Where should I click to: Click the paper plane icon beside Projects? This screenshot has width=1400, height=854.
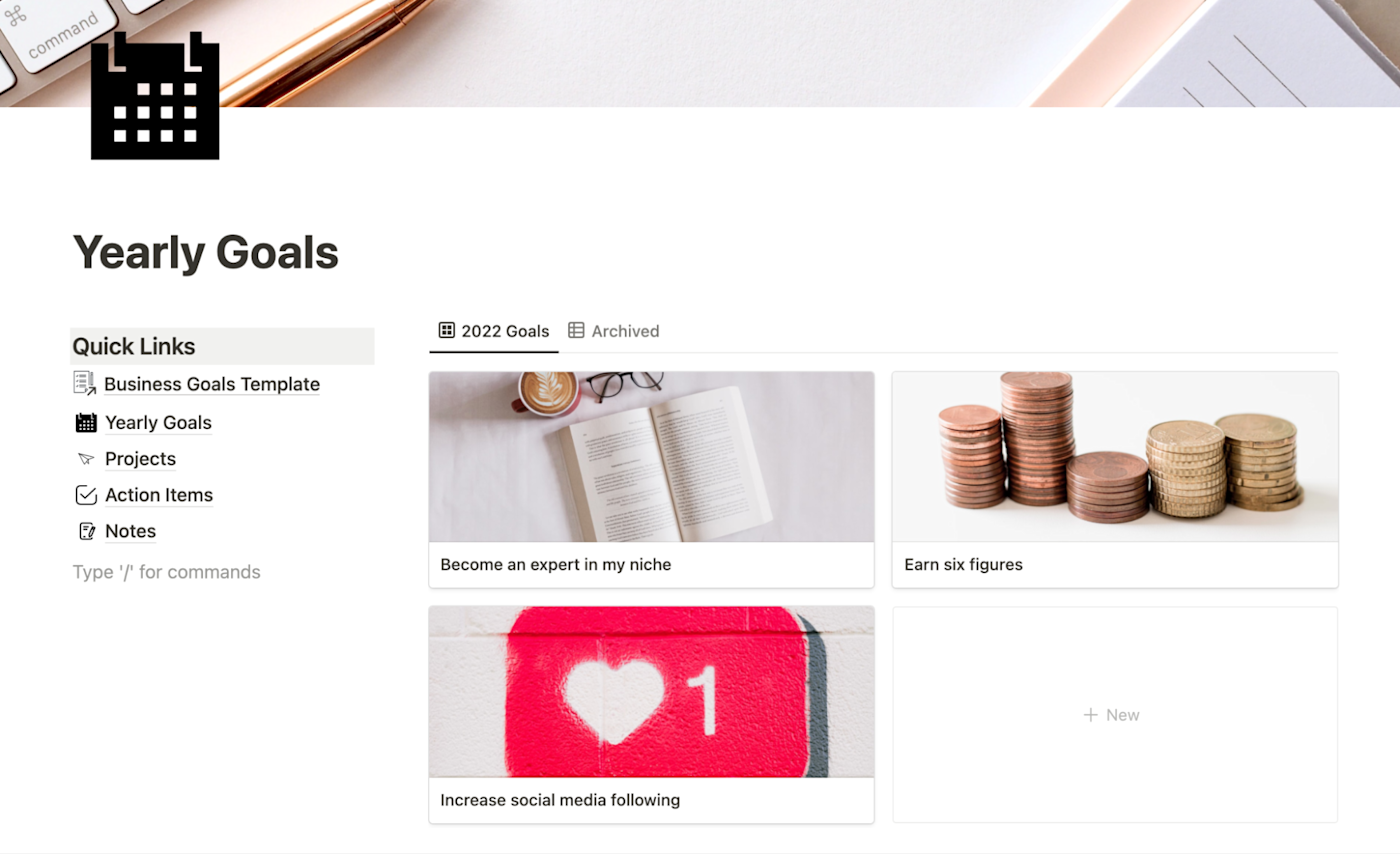coord(86,459)
